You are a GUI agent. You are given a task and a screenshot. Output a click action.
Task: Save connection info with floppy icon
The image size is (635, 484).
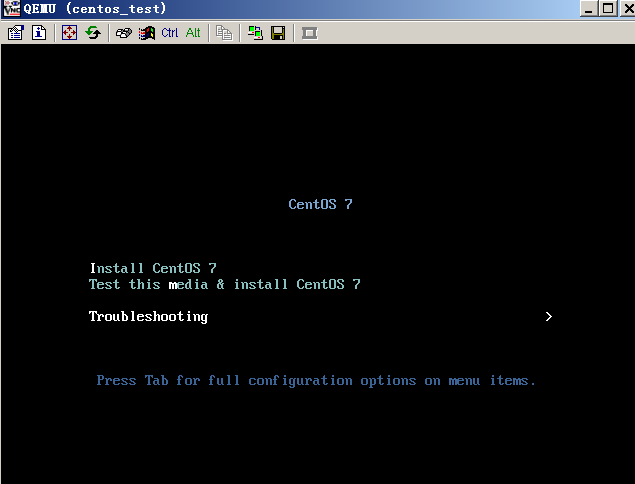pyautogui.click(x=278, y=33)
